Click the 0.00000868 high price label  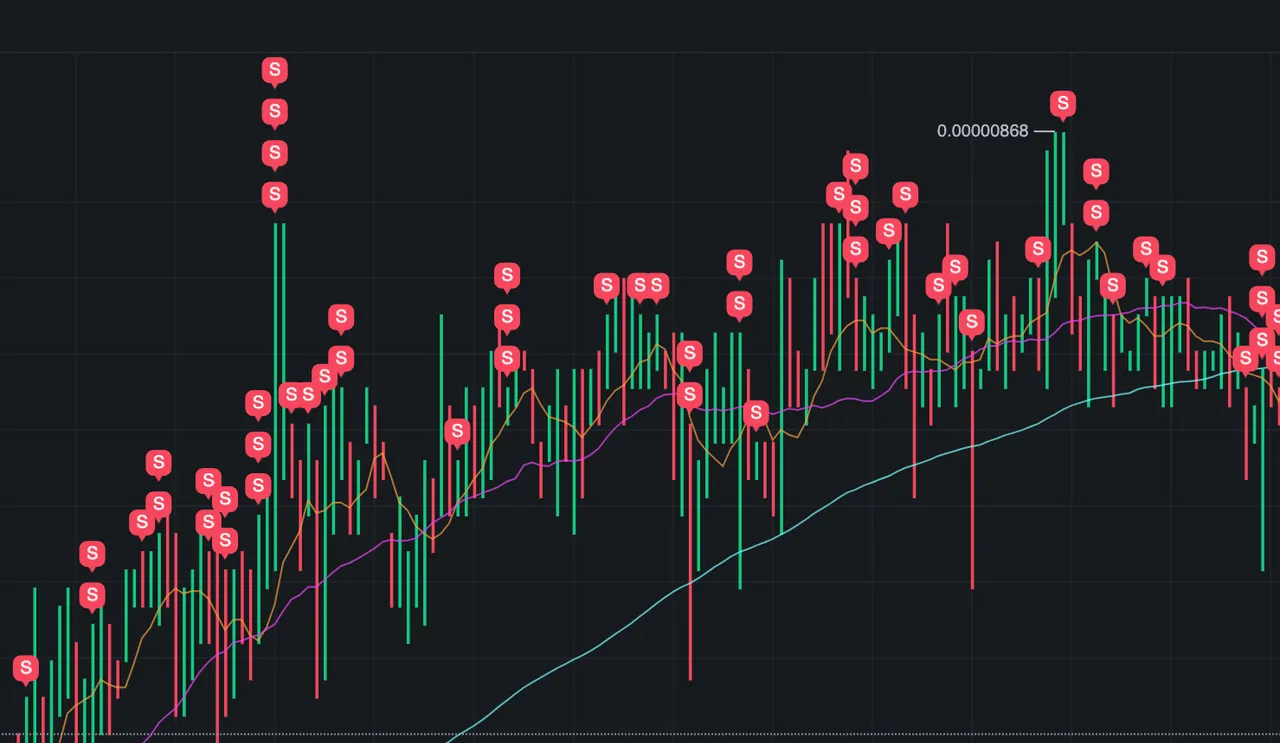coord(982,131)
